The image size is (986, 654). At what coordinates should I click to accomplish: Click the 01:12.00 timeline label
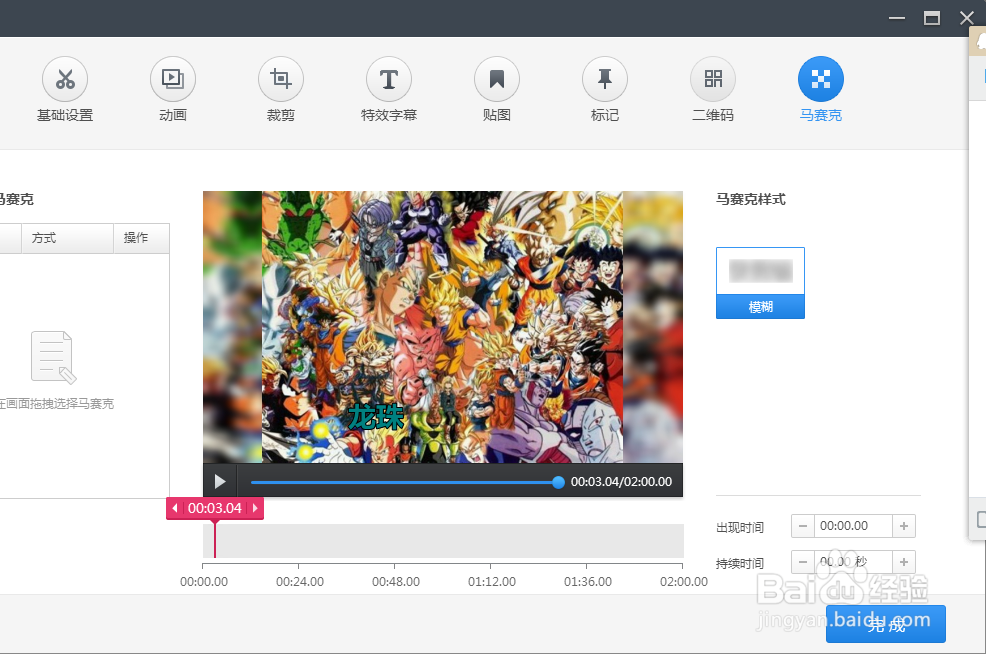point(492,582)
